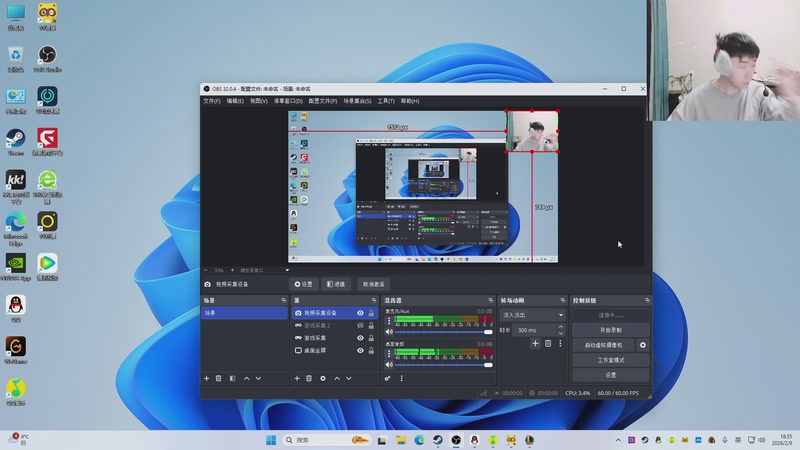Undock the Transitions panel via float icon
This screenshot has width=800, height=450.
tap(563, 301)
